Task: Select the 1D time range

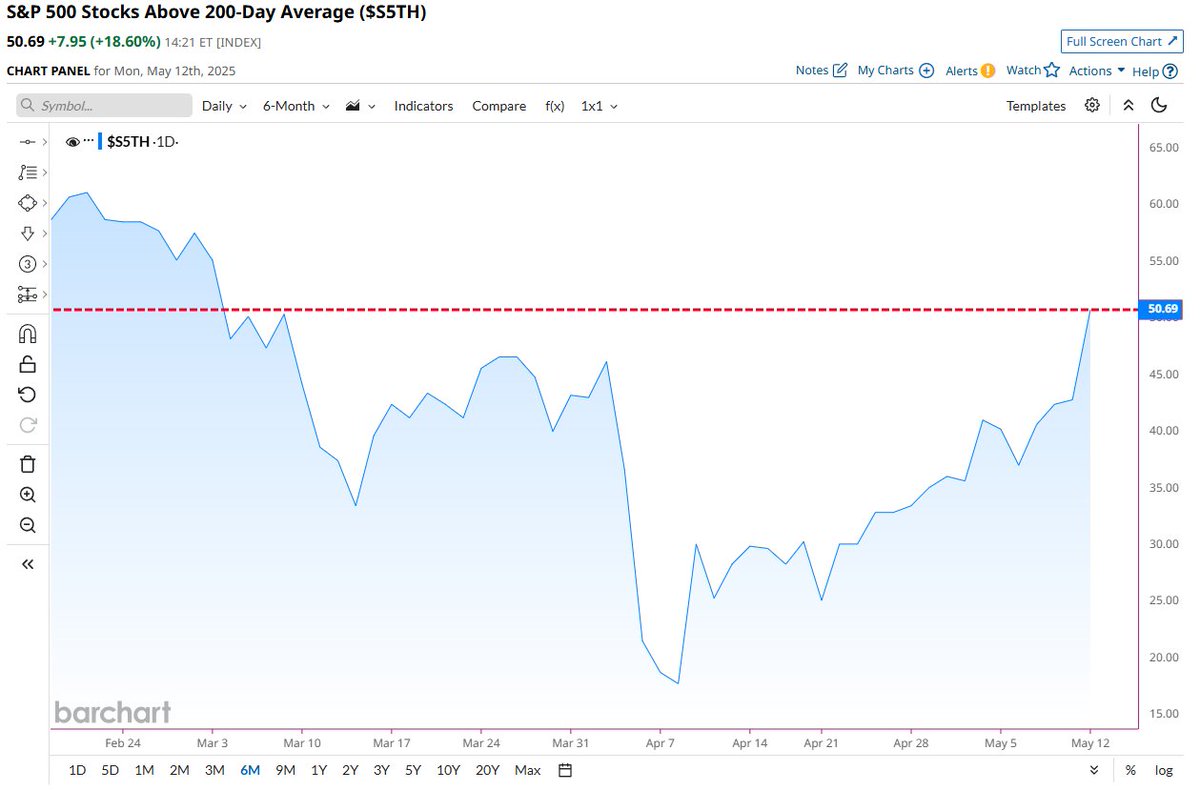Action: click(77, 770)
